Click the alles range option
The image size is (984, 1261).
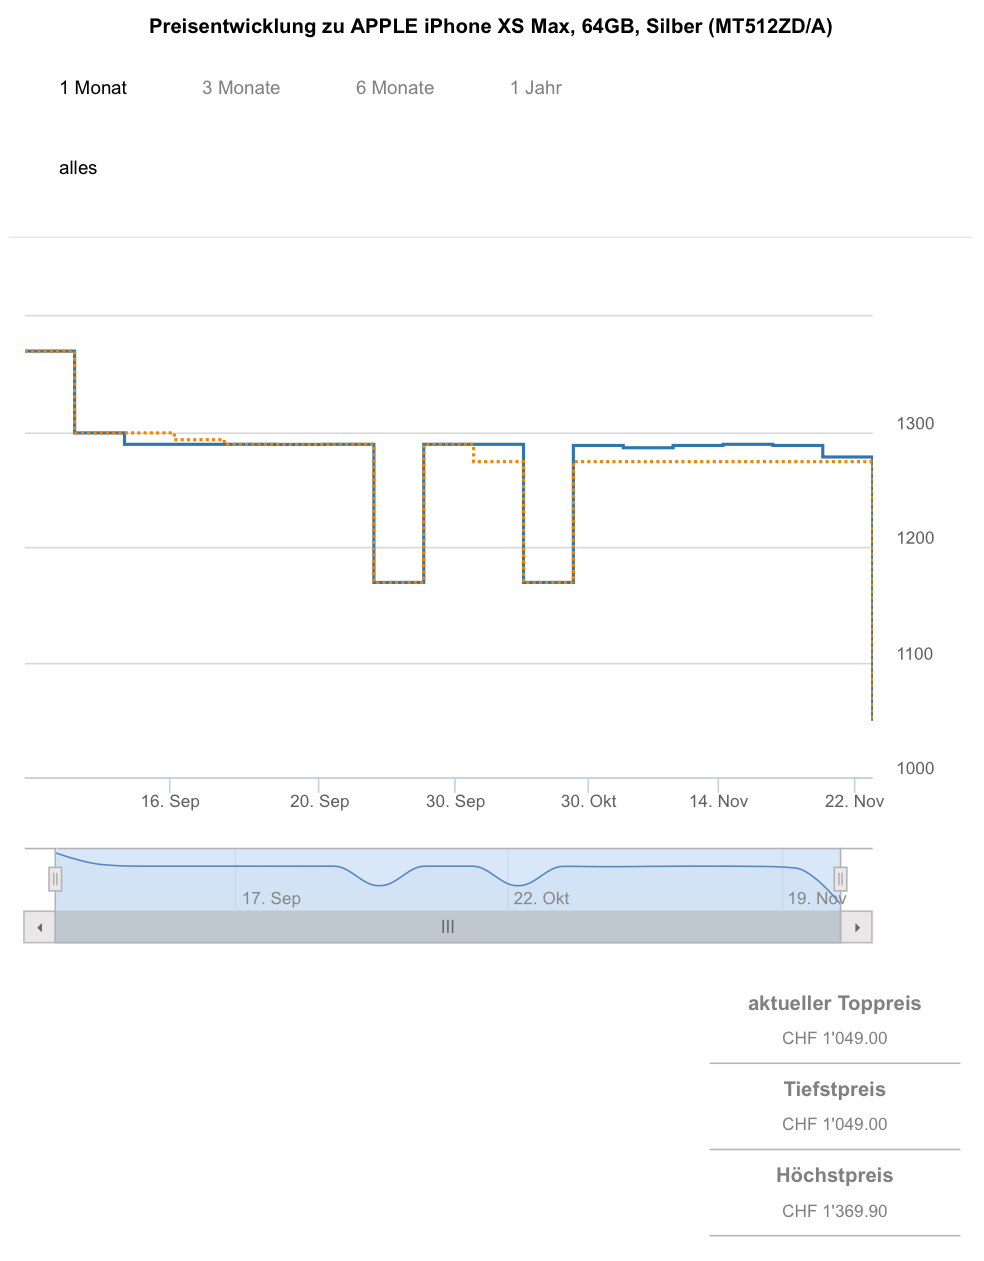(x=78, y=168)
